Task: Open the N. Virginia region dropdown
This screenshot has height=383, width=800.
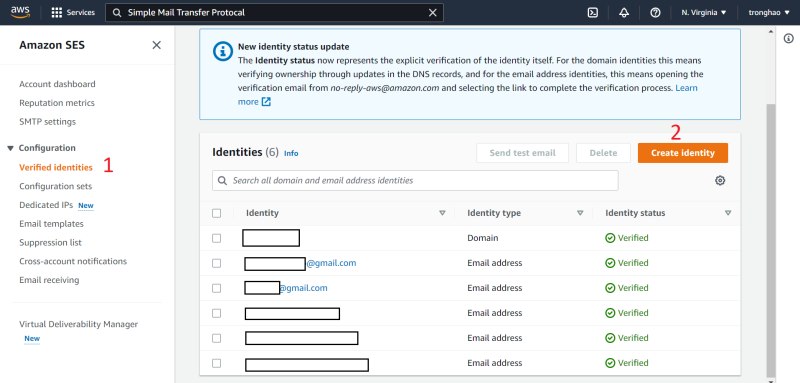Action: [704, 13]
